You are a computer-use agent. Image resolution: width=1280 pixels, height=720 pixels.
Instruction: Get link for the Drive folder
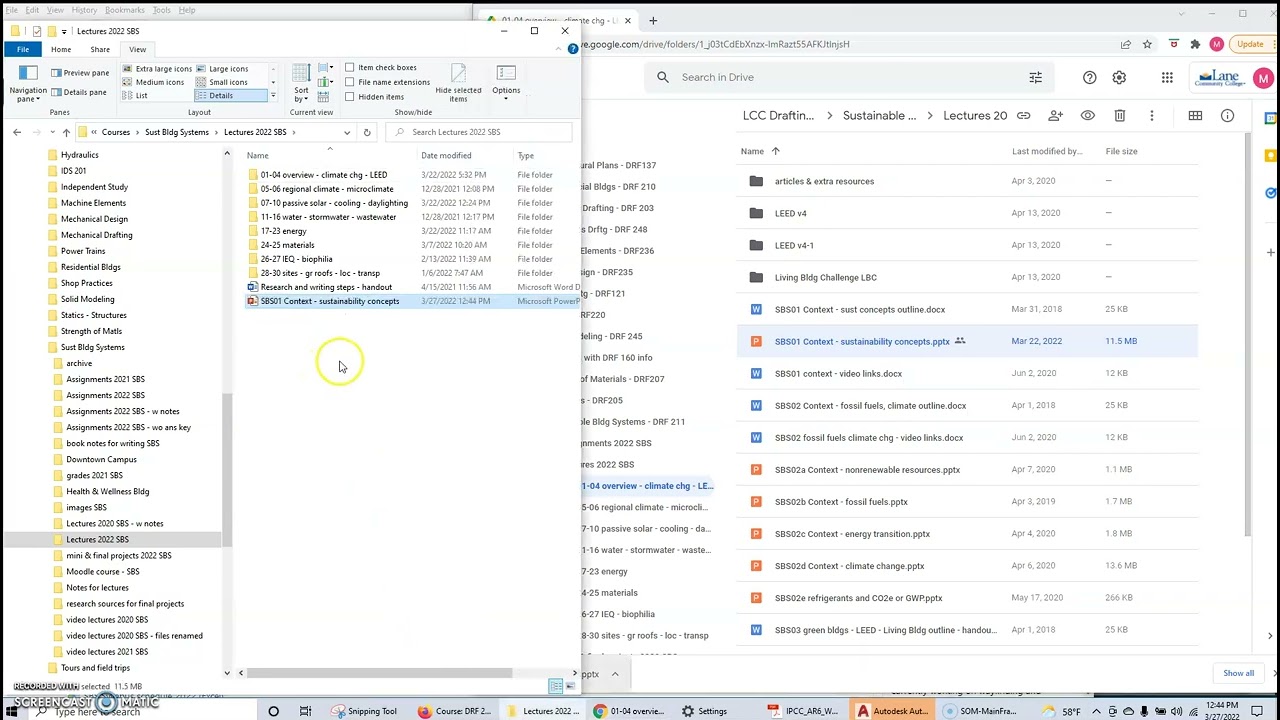coord(1024,116)
